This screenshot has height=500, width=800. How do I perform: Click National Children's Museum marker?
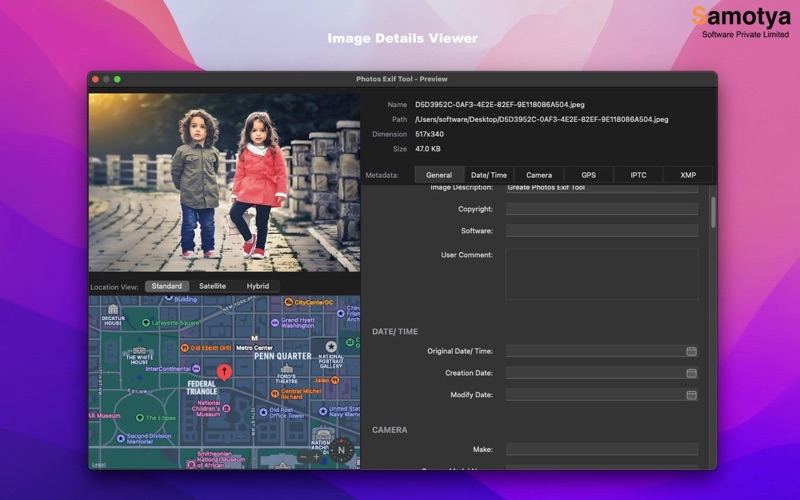227,408
